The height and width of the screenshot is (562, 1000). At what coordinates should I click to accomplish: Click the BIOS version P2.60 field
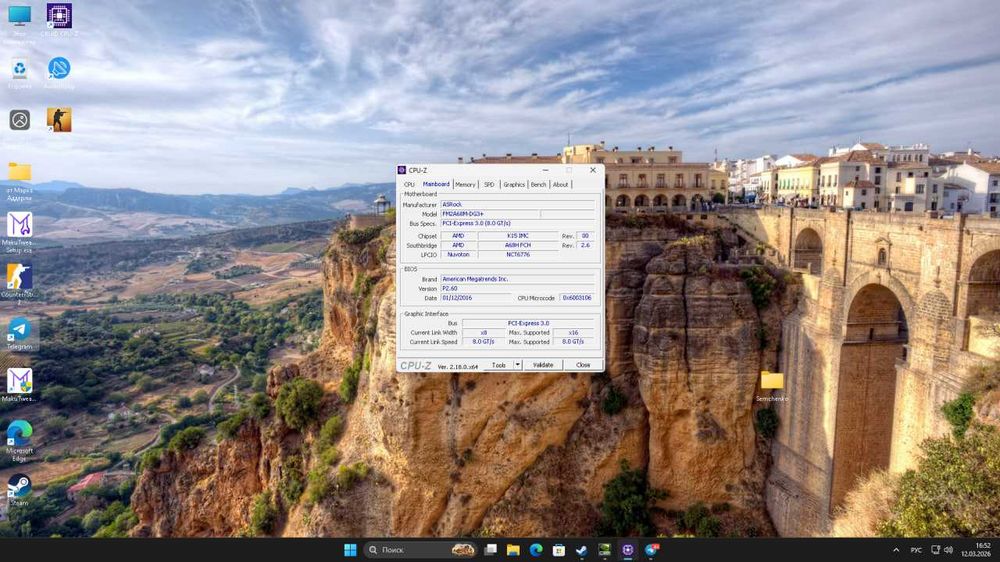click(x=517, y=288)
